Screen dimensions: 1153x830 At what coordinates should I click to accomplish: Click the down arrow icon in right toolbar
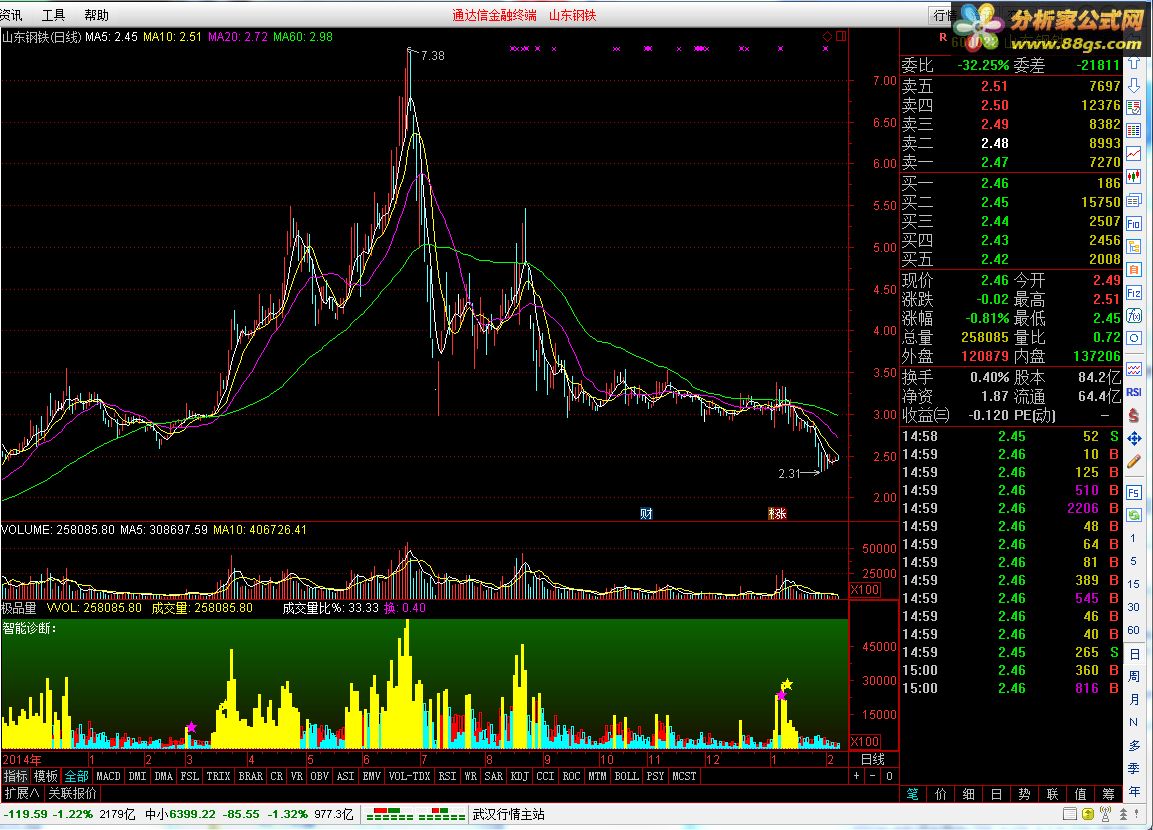[x=1134, y=86]
